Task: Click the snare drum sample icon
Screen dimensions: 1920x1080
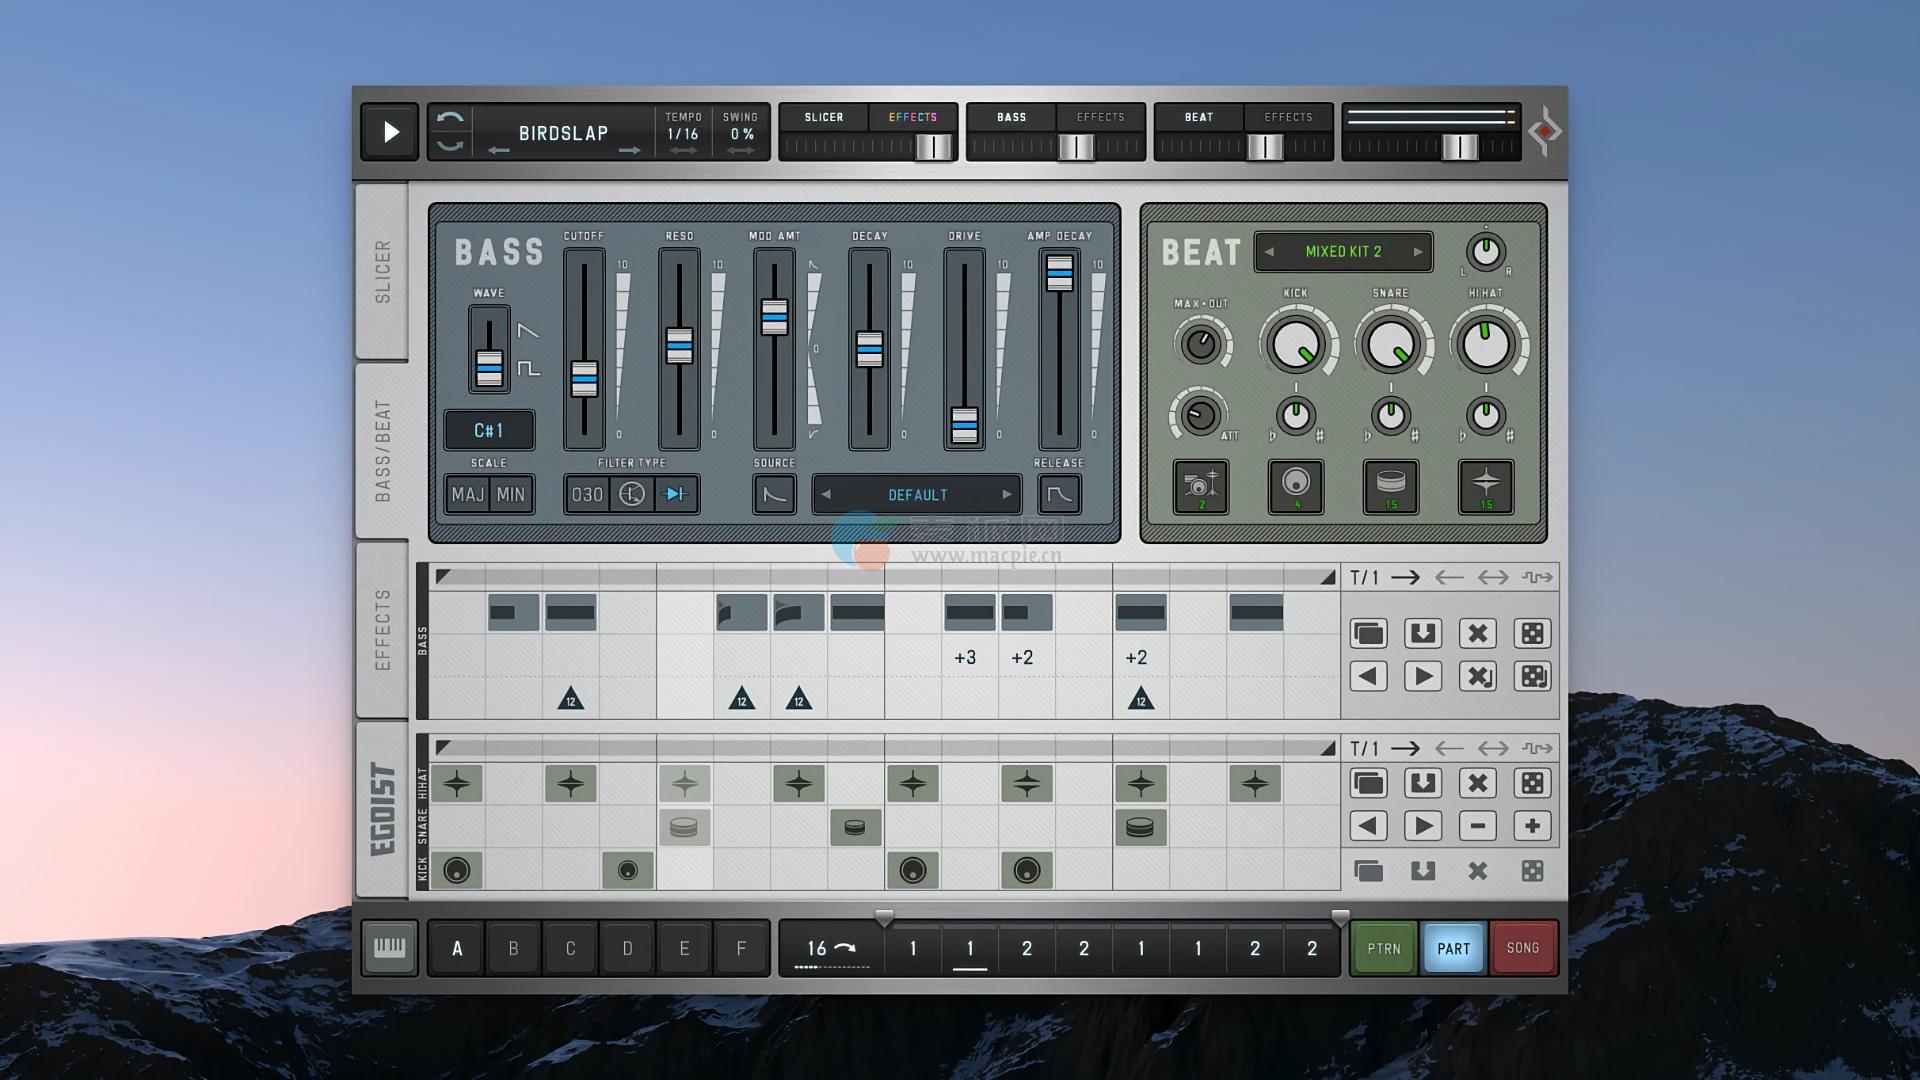Action: [x=1390, y=487]
